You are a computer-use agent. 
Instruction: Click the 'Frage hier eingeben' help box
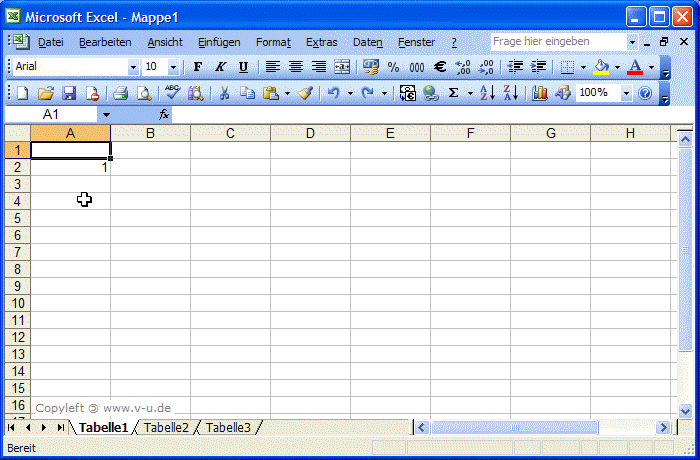[559, 42]
